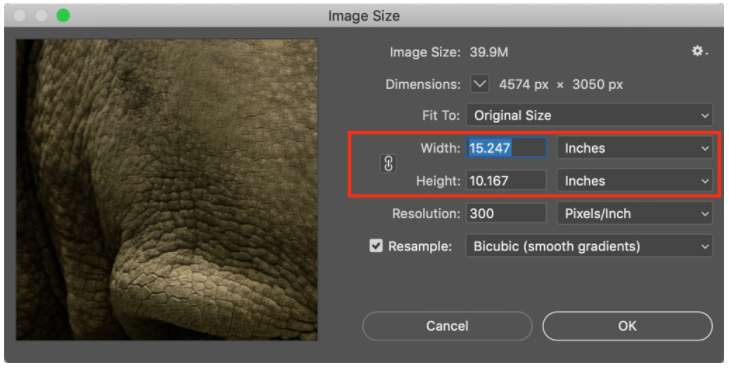This screenshot has width=729, height=370.
Task: Click the gray minimize window button
Action: pyautogui.click(x=41, y=16)
